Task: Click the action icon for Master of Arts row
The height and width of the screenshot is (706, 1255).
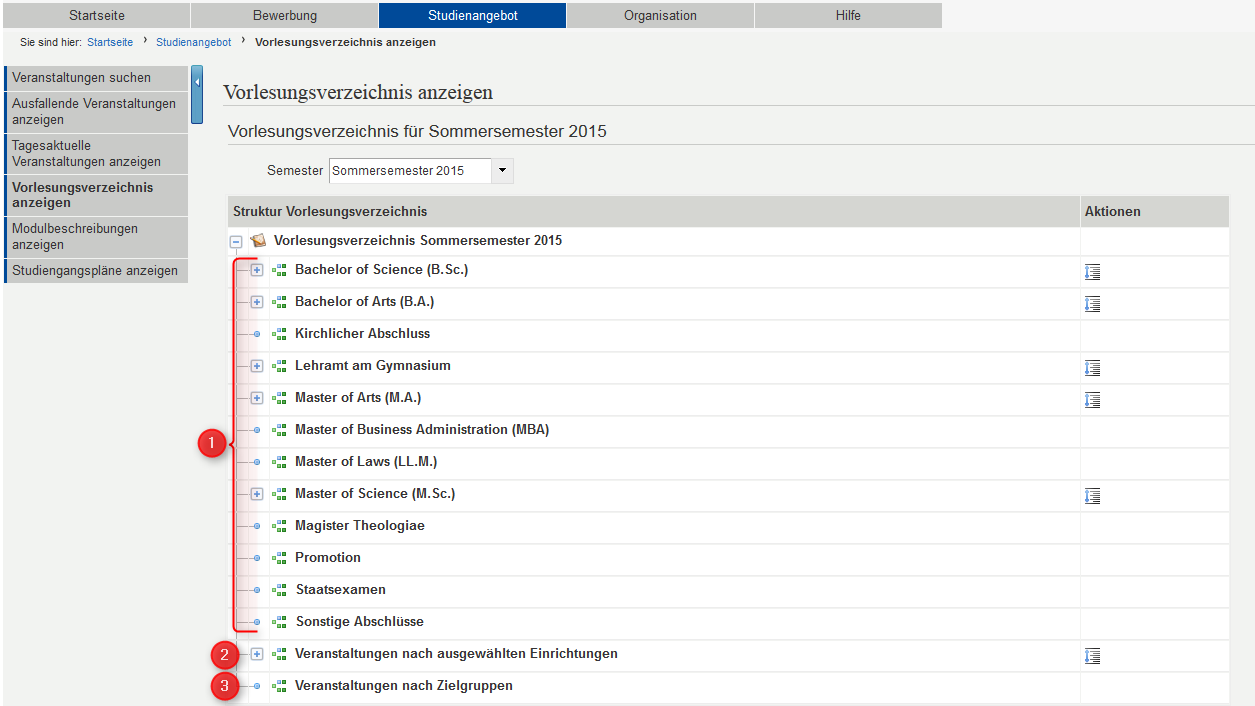Action: [1092, 400]
